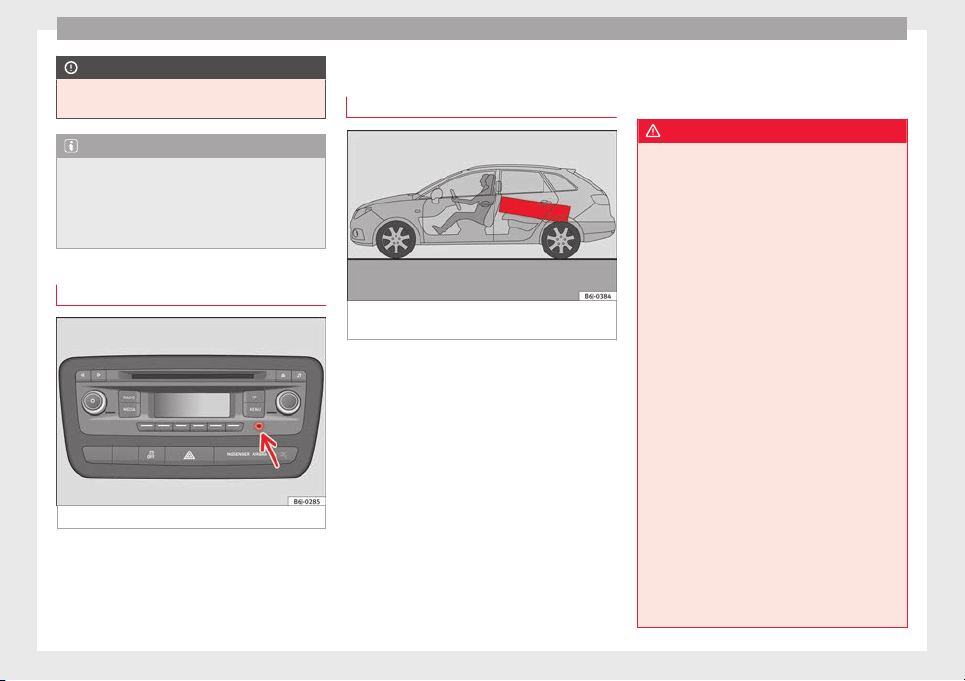Click the red warning triangle icon
965x681 pixels.
653,131
